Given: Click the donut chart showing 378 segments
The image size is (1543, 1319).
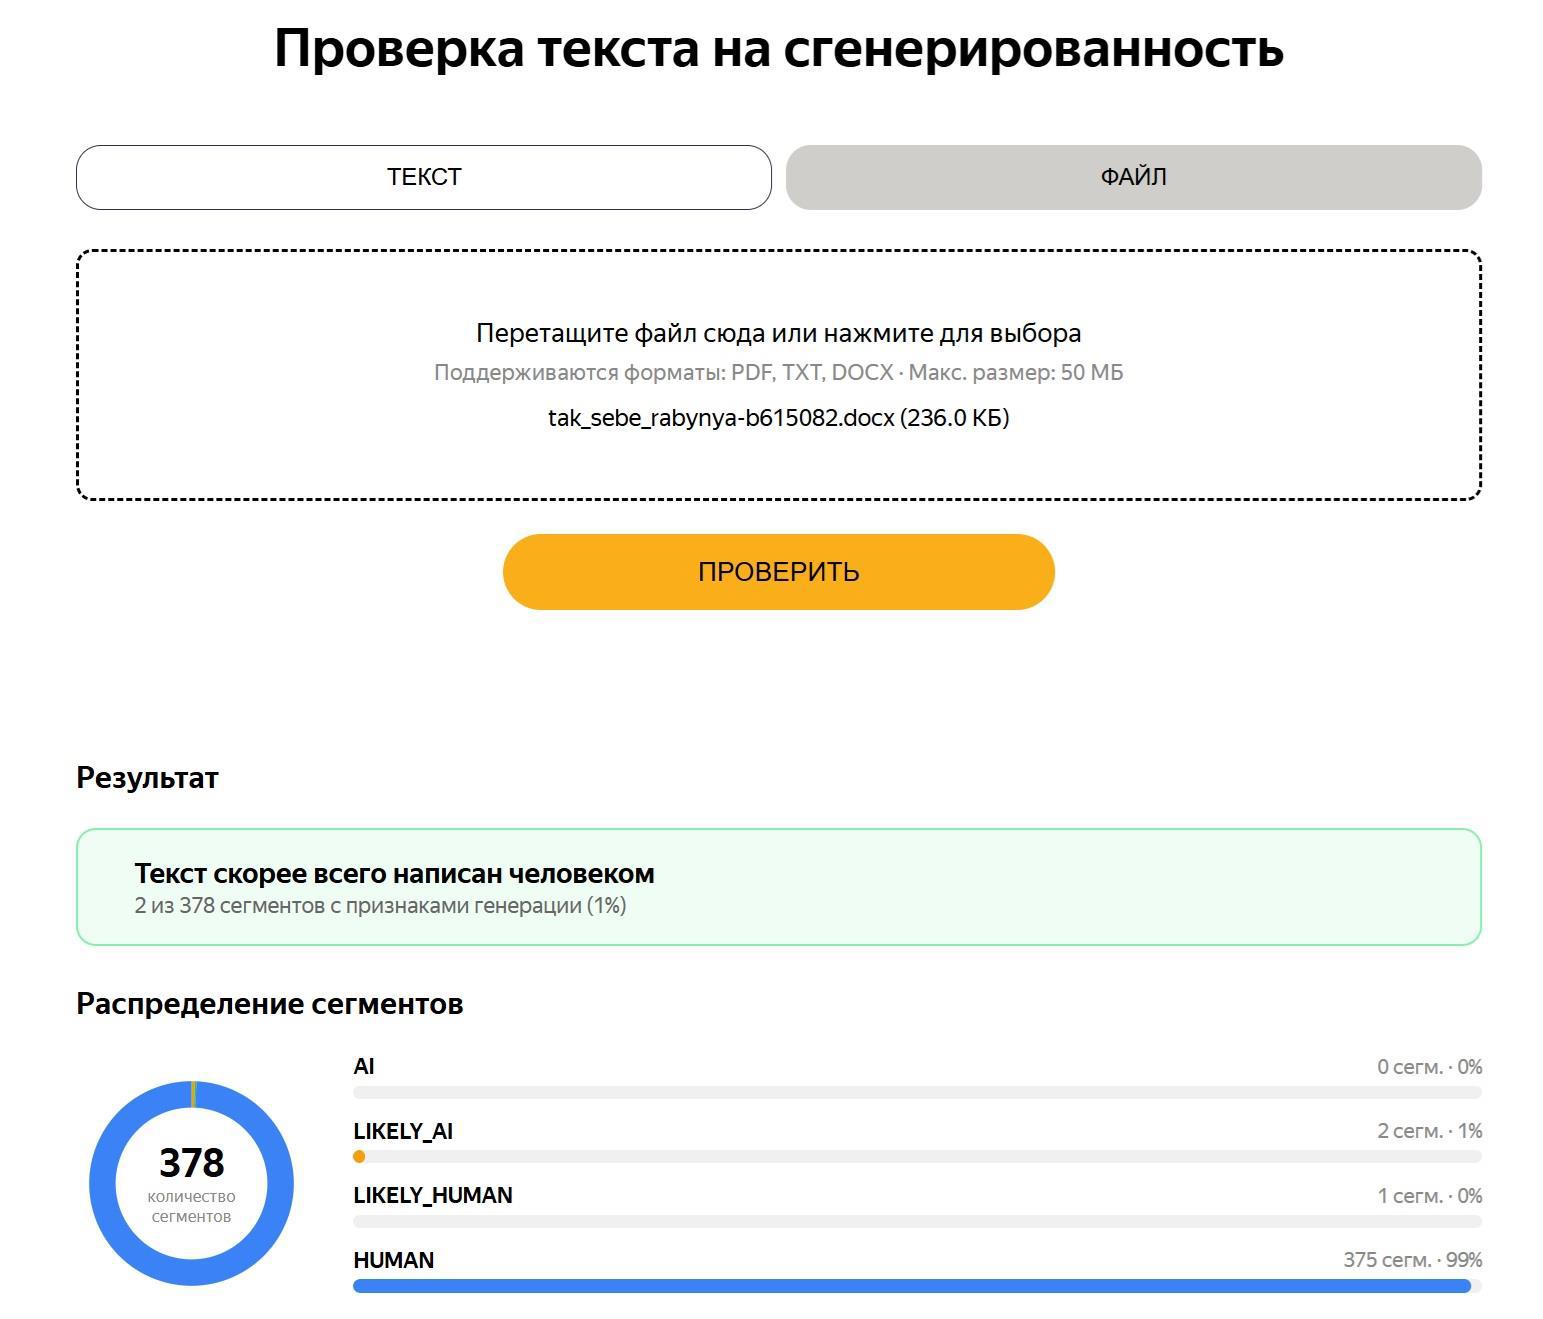Looking at the screenshot, I should [191, 1183].
